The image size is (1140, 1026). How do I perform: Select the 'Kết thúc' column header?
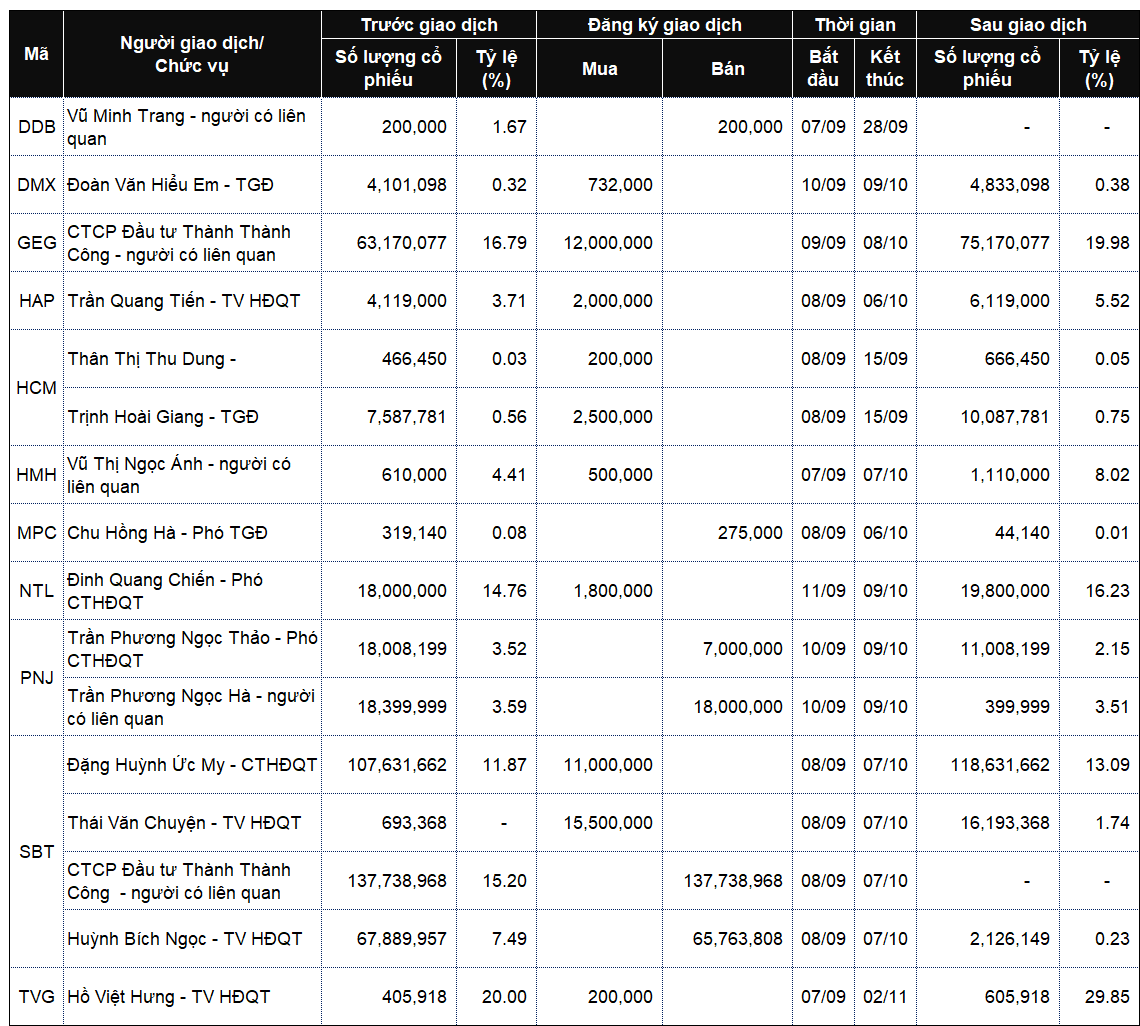[885, 68]
